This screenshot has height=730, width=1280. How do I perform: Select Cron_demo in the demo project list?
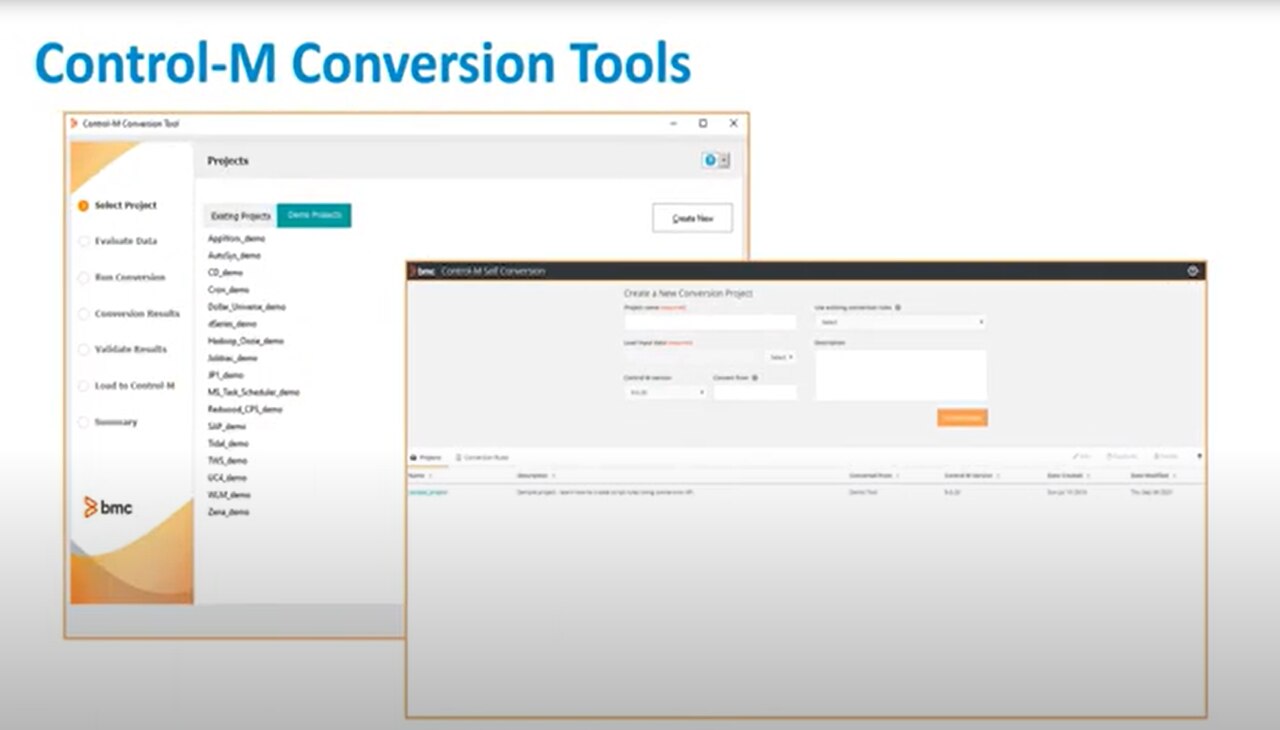tap(228, 289)
